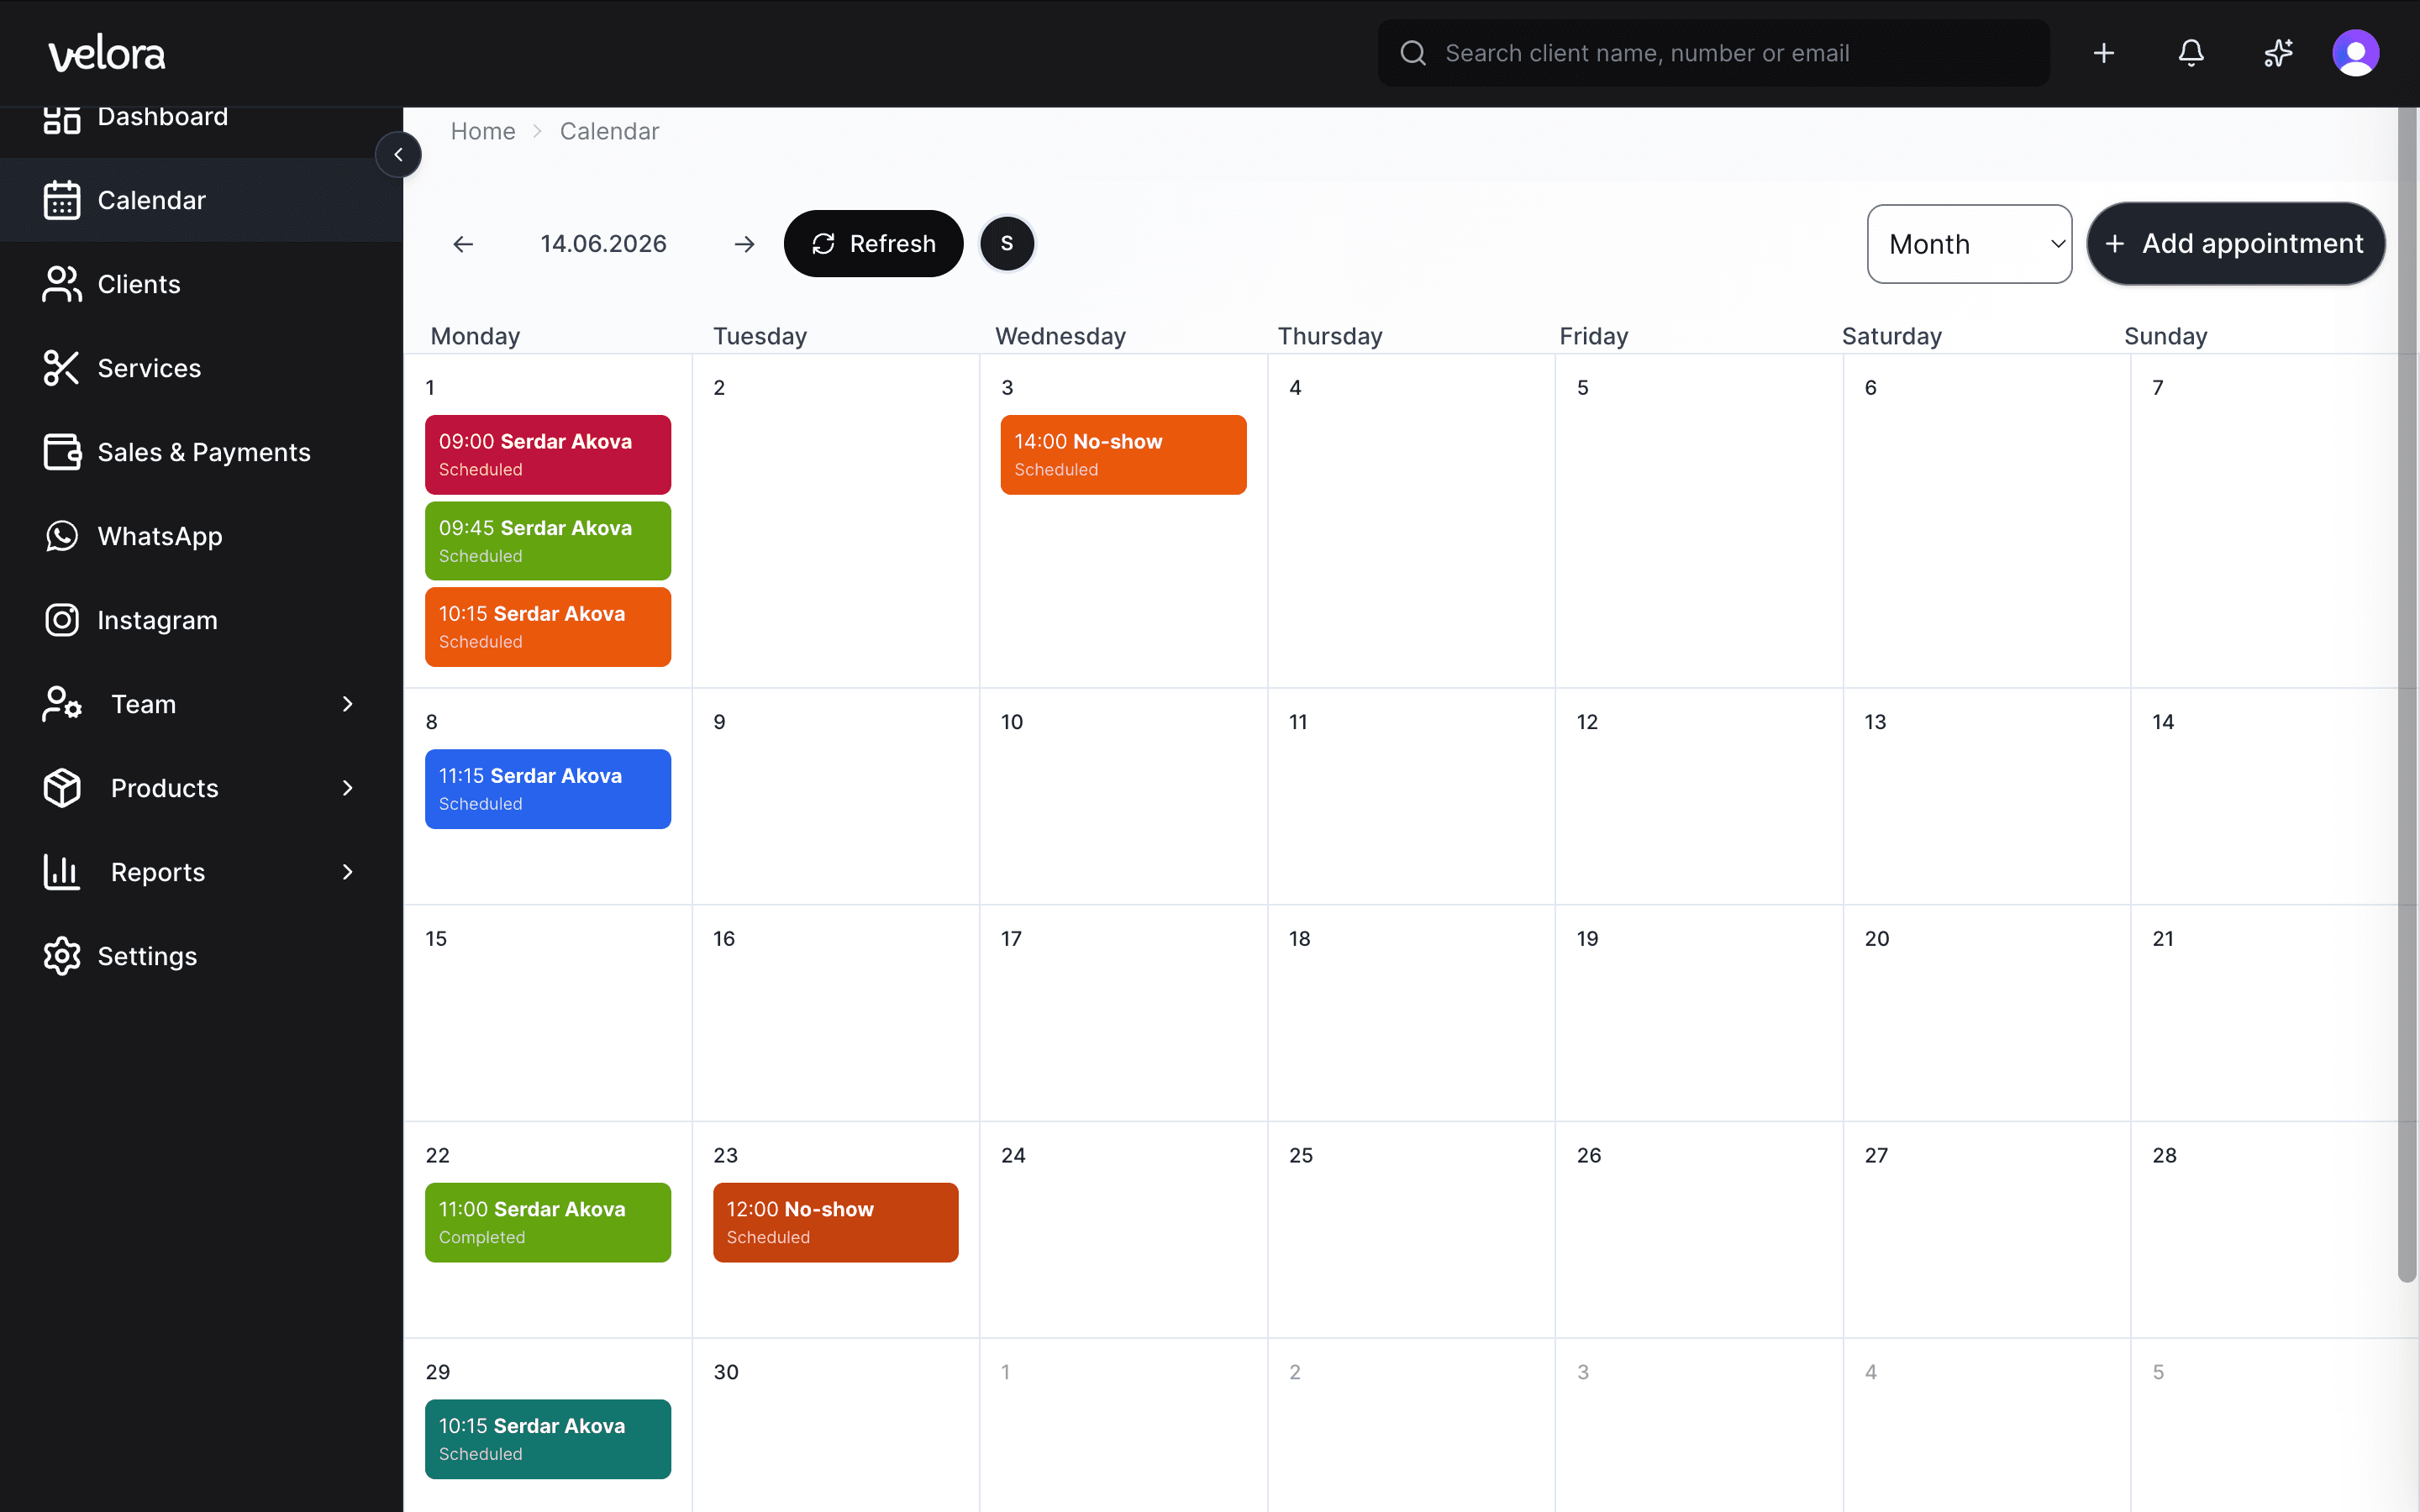The image size is (2420, 1512).
Task: Open the notifications bell
Action: pyautogui.click(x=2190, y=53)
